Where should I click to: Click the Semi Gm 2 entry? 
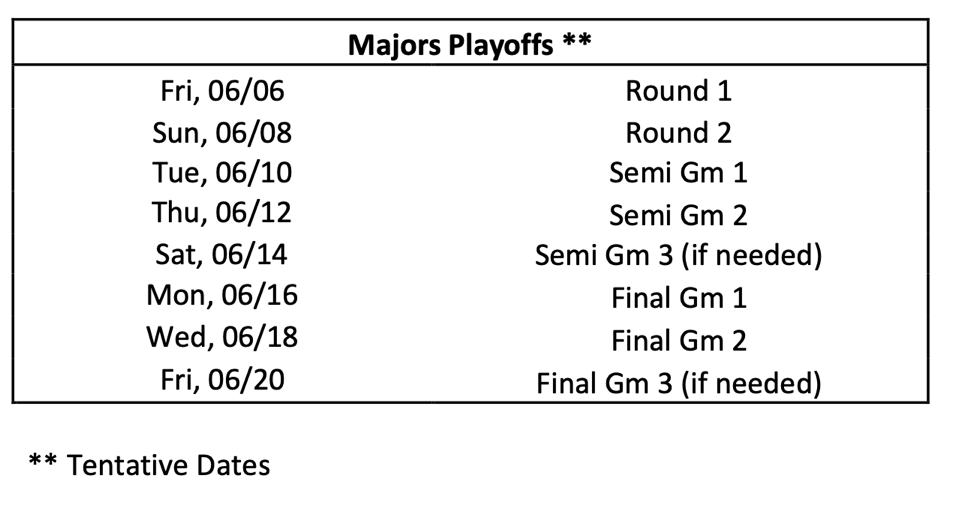(x=678, y=215)
